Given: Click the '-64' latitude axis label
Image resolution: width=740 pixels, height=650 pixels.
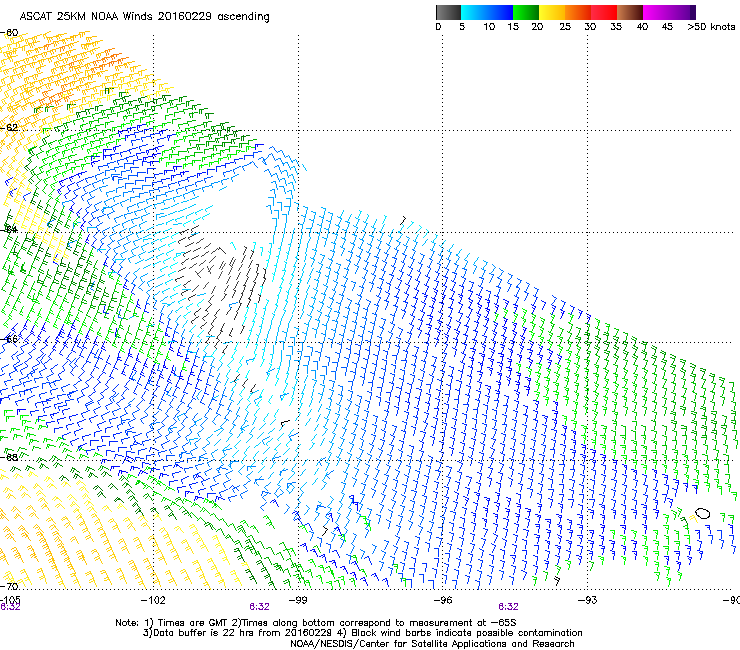Looking at the screenshot, I should pyautogui.click(x=9, y=229).
